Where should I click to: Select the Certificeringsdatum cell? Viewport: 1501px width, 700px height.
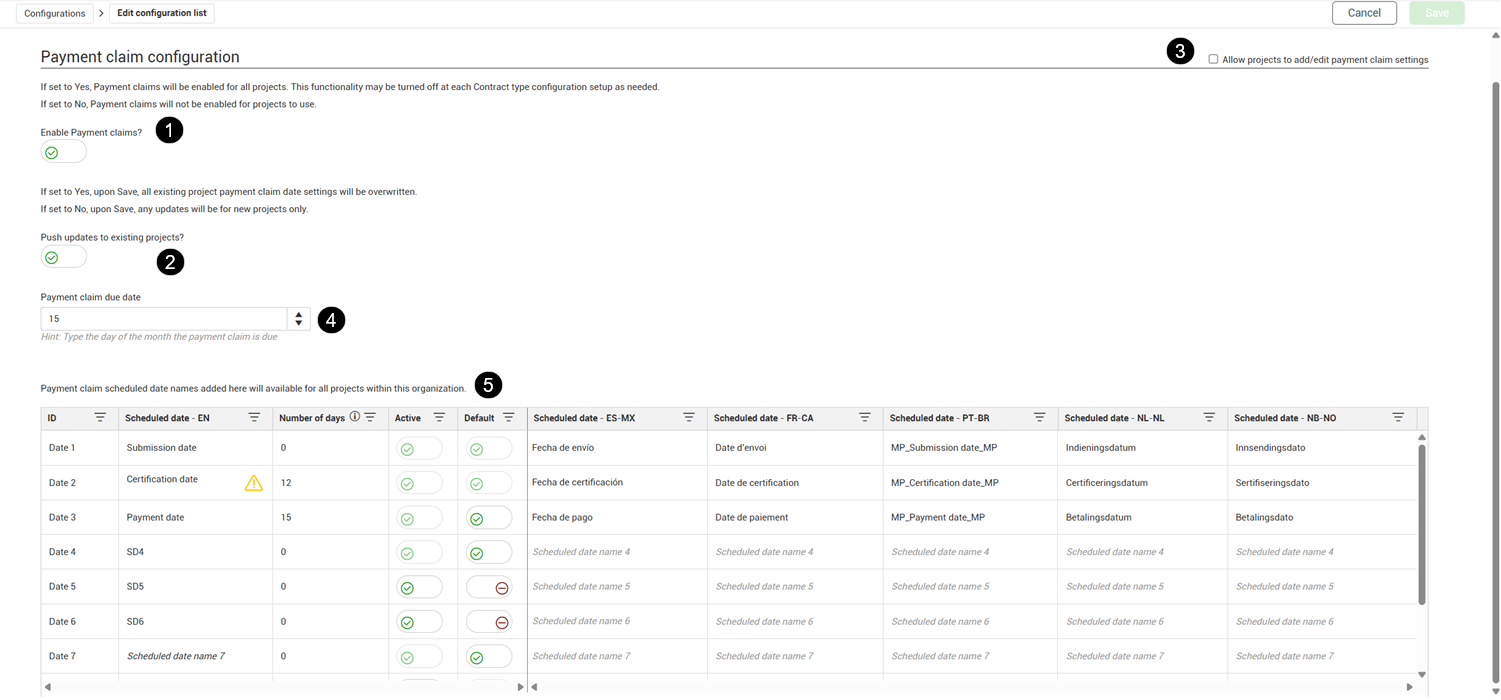pyautogui.click(x=1143, y=483)
